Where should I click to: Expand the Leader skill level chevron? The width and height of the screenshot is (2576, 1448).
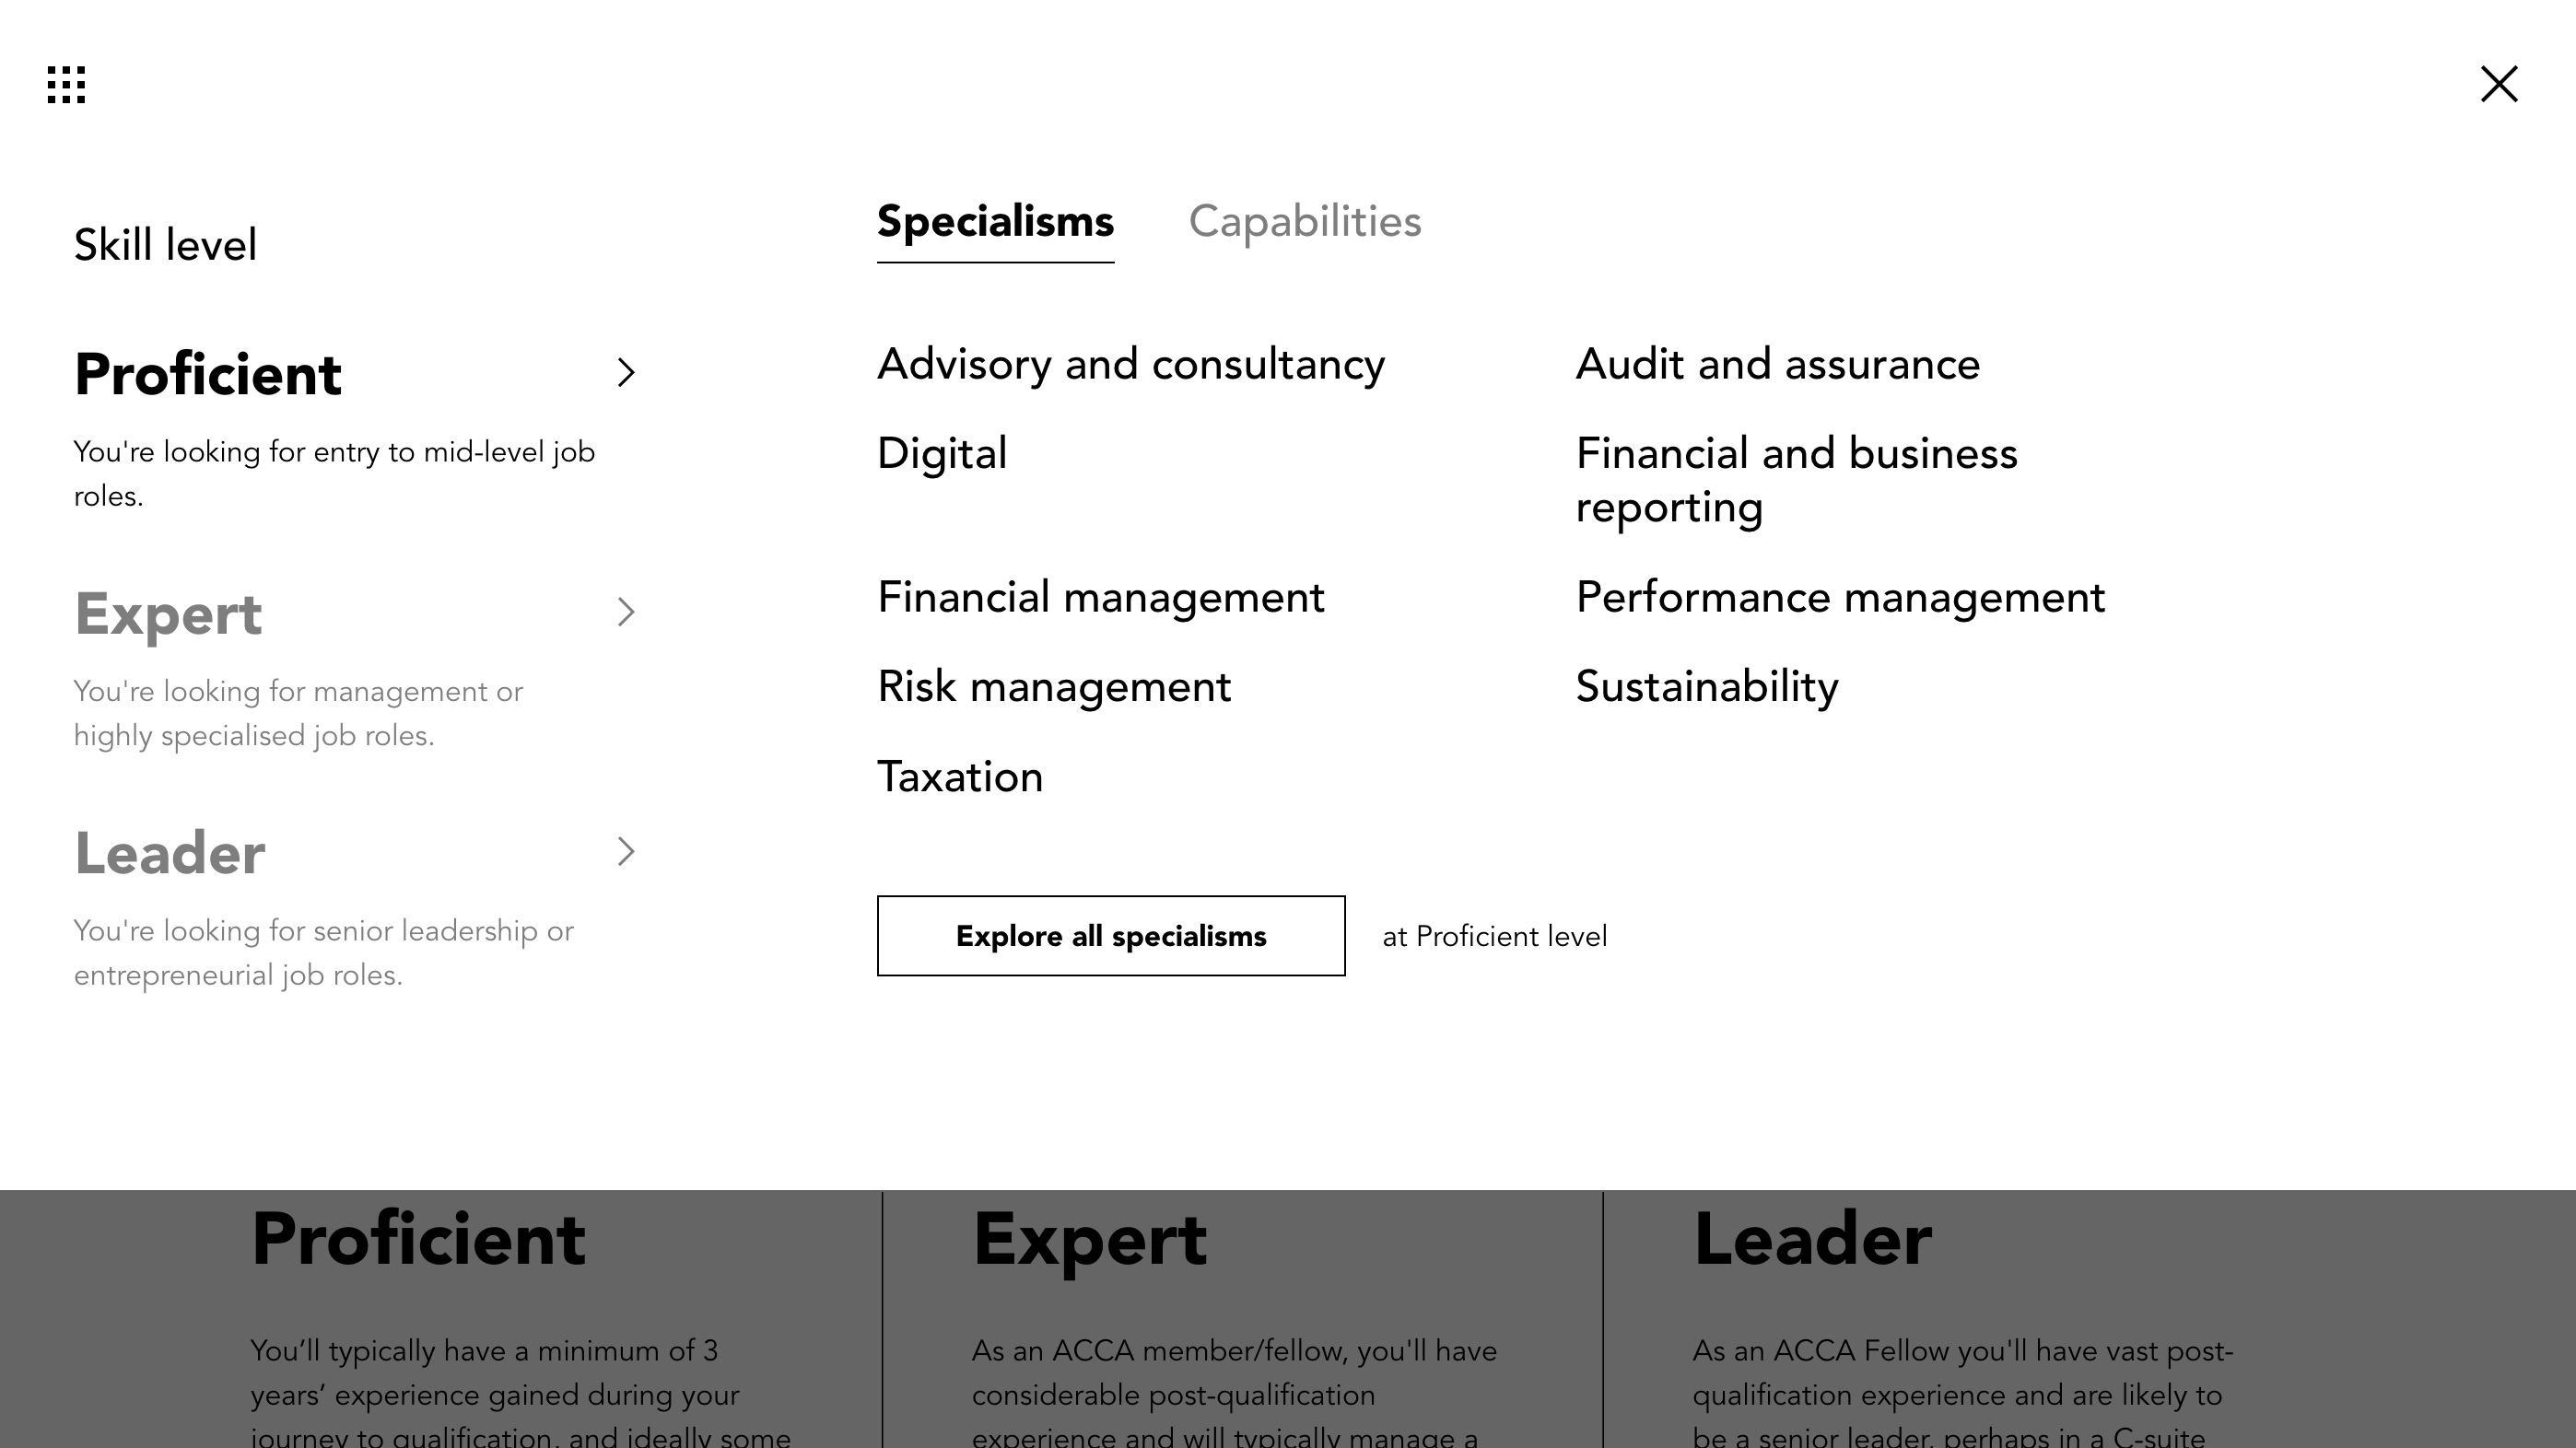coord(626,852)
